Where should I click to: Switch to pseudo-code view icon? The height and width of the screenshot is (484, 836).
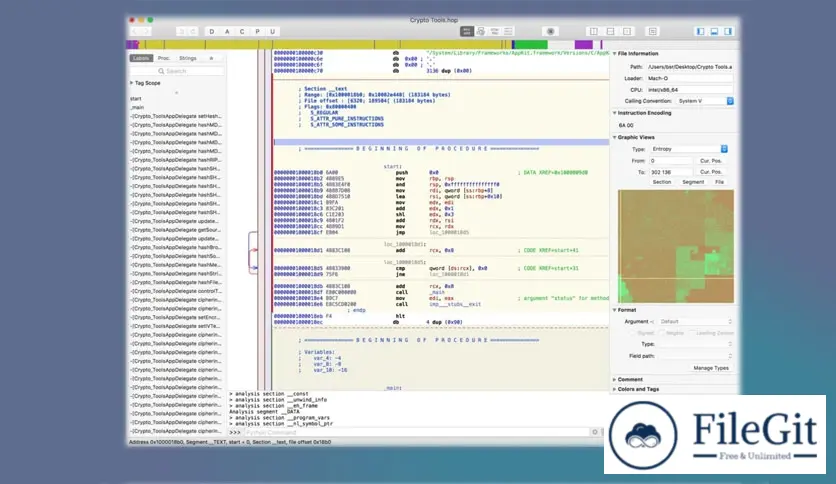tap(495, 31)
